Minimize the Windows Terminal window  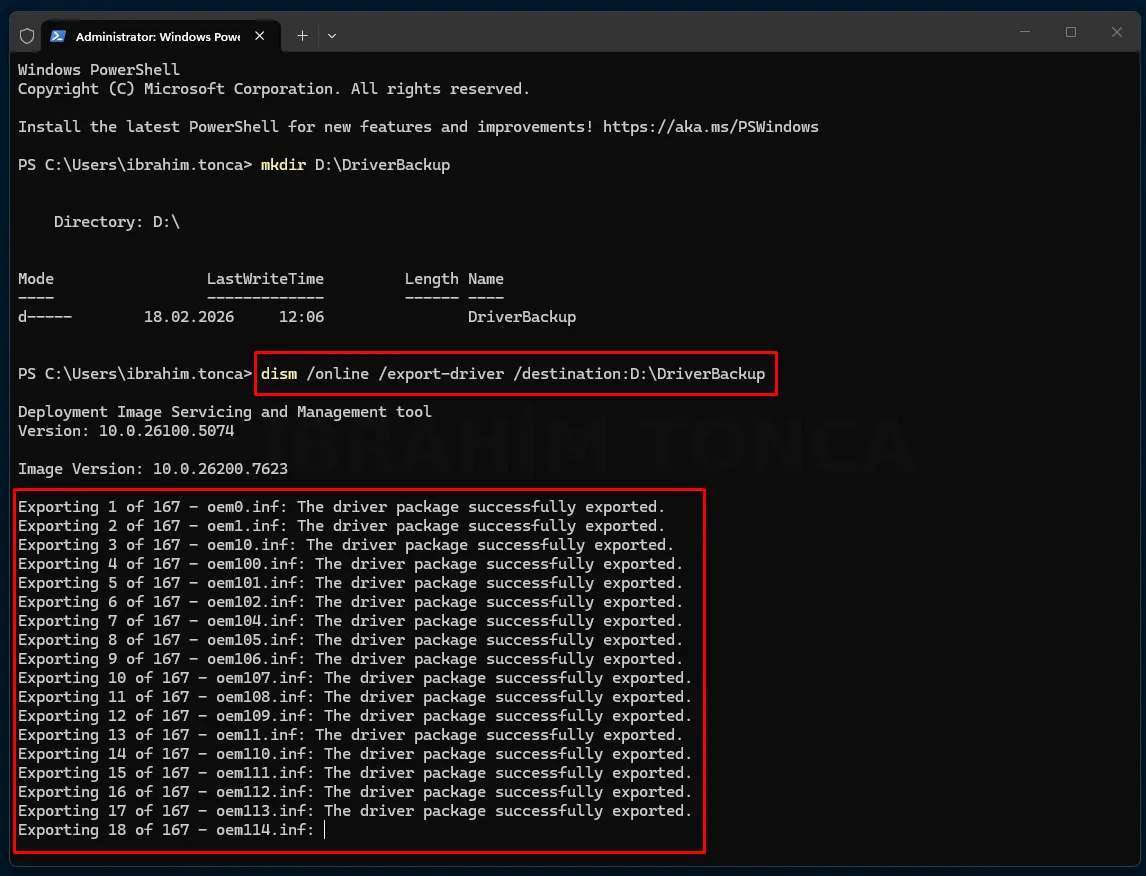[x=1025, y=32]
